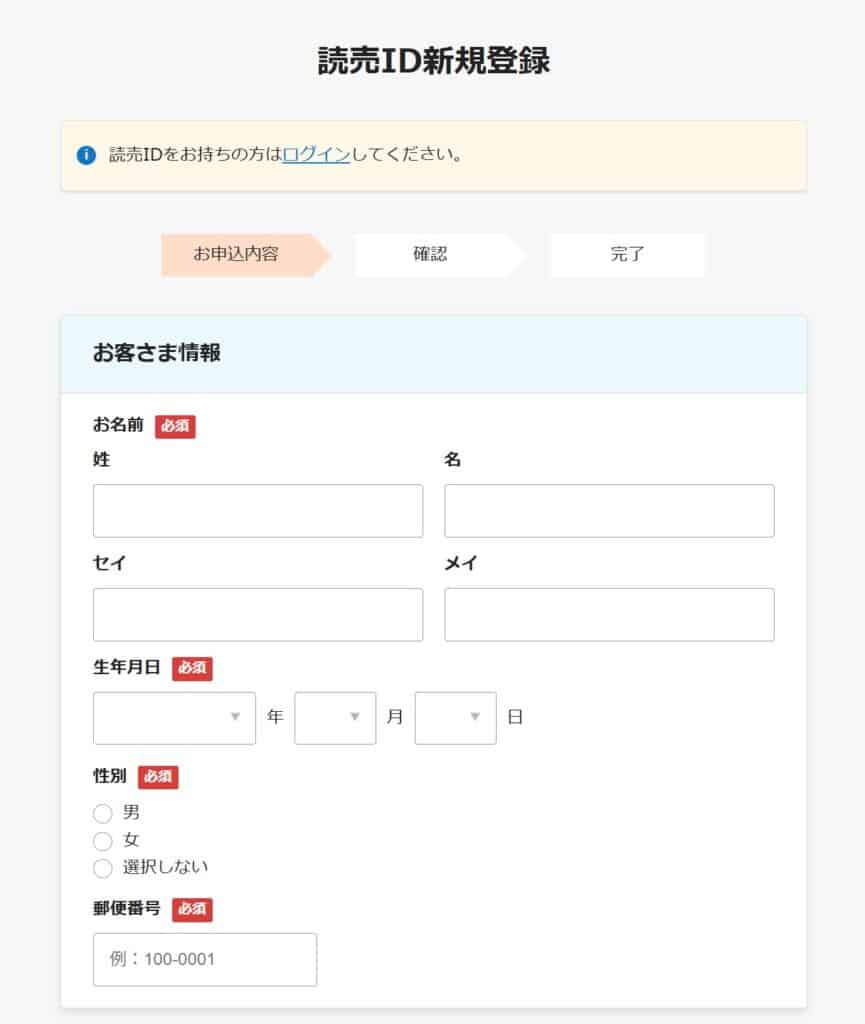Click the 必須 badge beside お名前
Image resolution: width=865 pixels, height=1024 pixels.
pos(175,426)
